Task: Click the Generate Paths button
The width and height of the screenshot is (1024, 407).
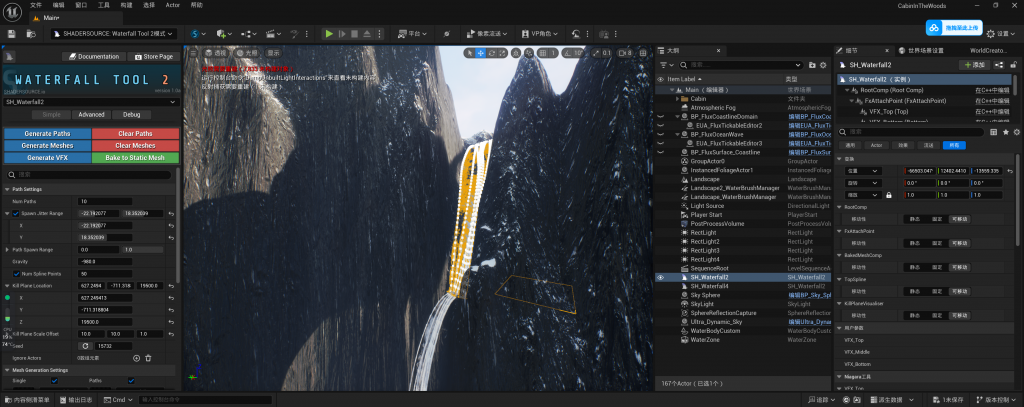Action: pyautogui.click(x=48, y=134)
